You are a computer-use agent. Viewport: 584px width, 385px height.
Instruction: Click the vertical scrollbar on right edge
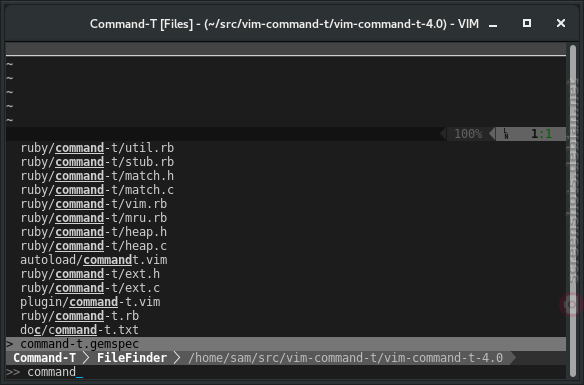tap(573, 211)
